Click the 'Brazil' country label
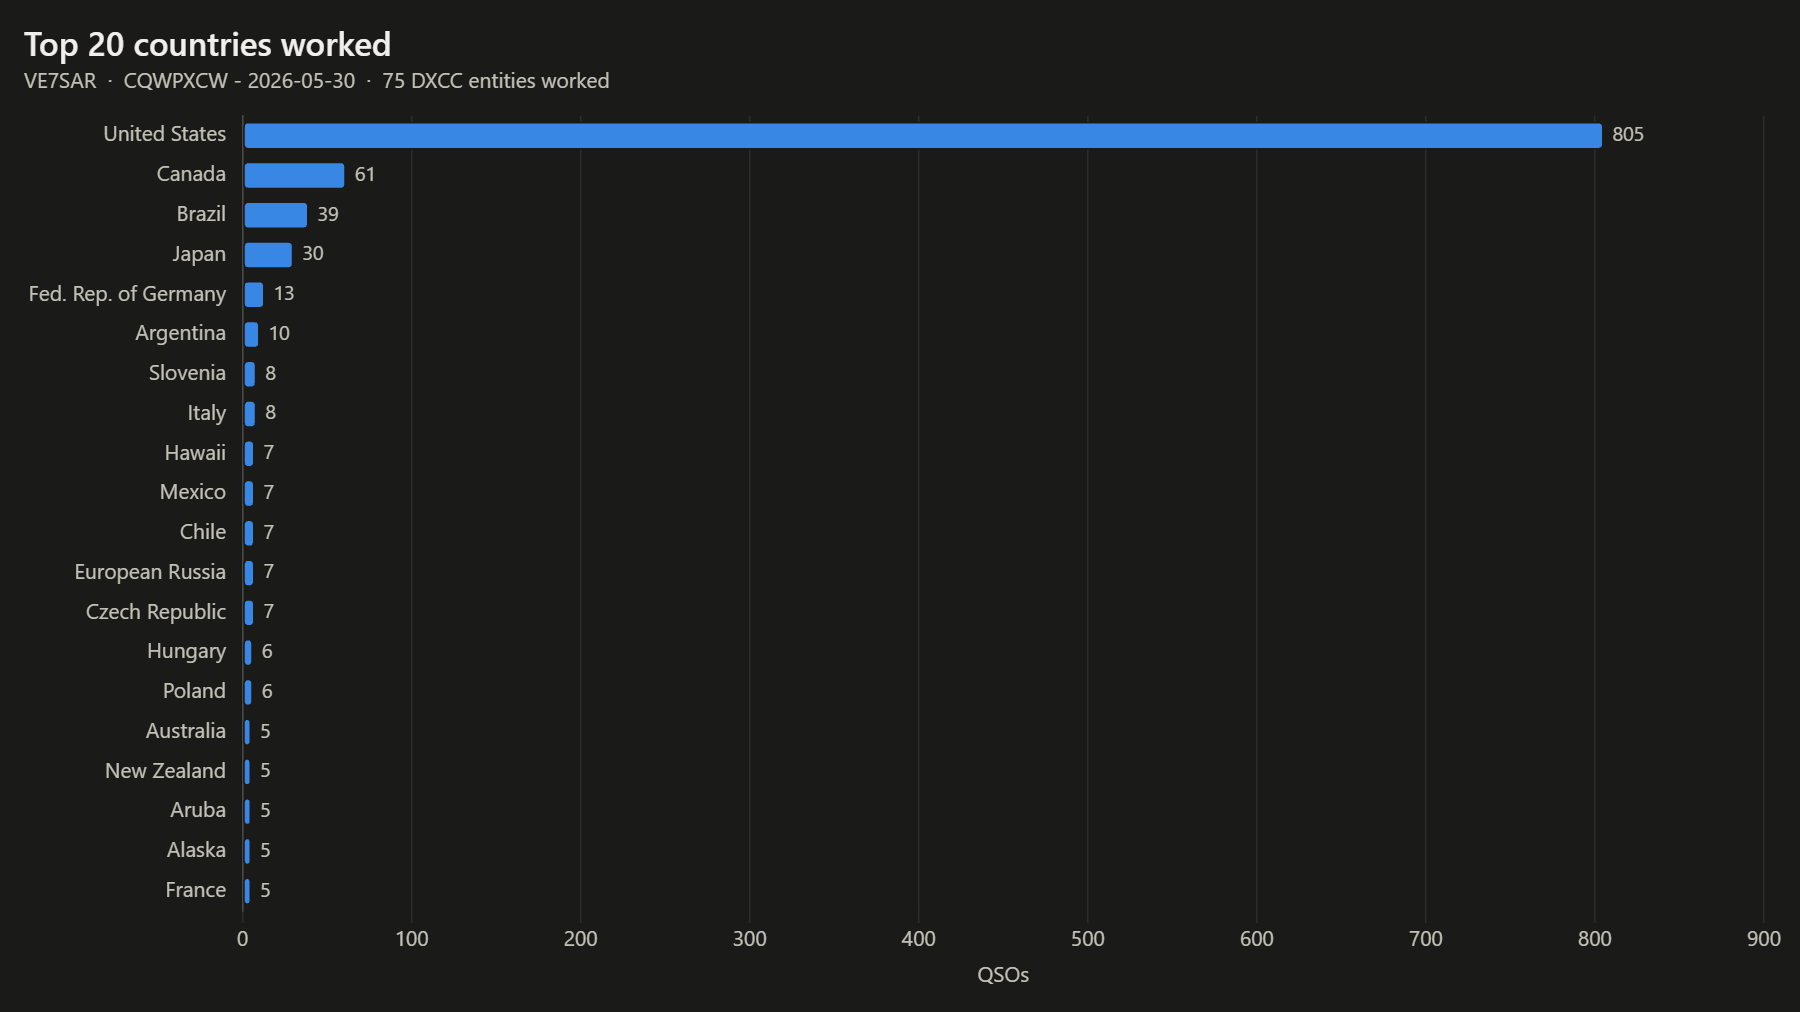The image size is (1800, 1012). click(x=201, y=214)
